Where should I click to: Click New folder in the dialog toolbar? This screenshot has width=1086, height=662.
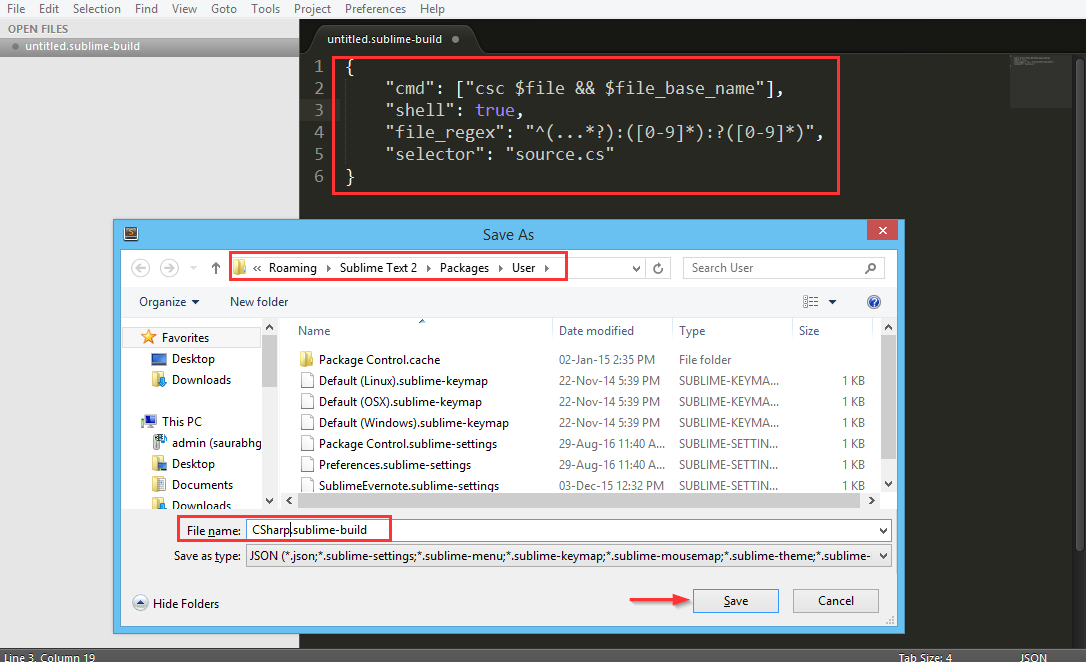pos(258,301)
